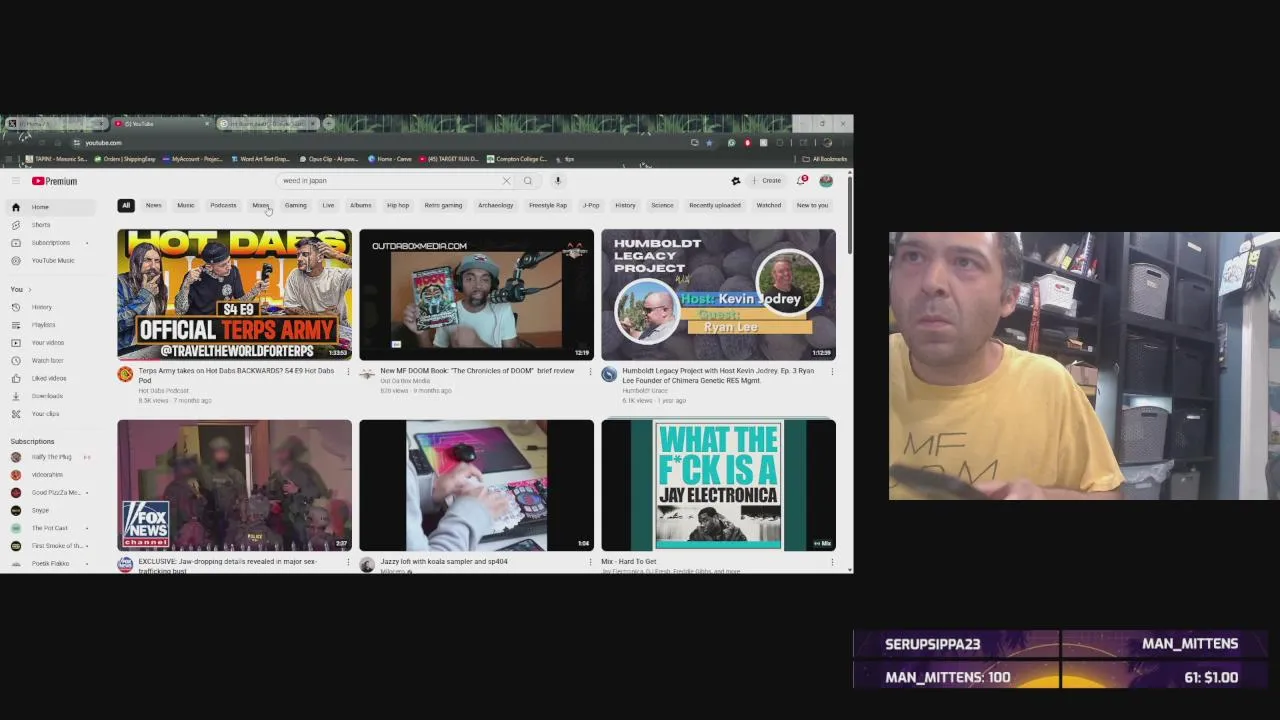
Task: Open the Ralfy The Plug subscription
Action: [51, 457]
